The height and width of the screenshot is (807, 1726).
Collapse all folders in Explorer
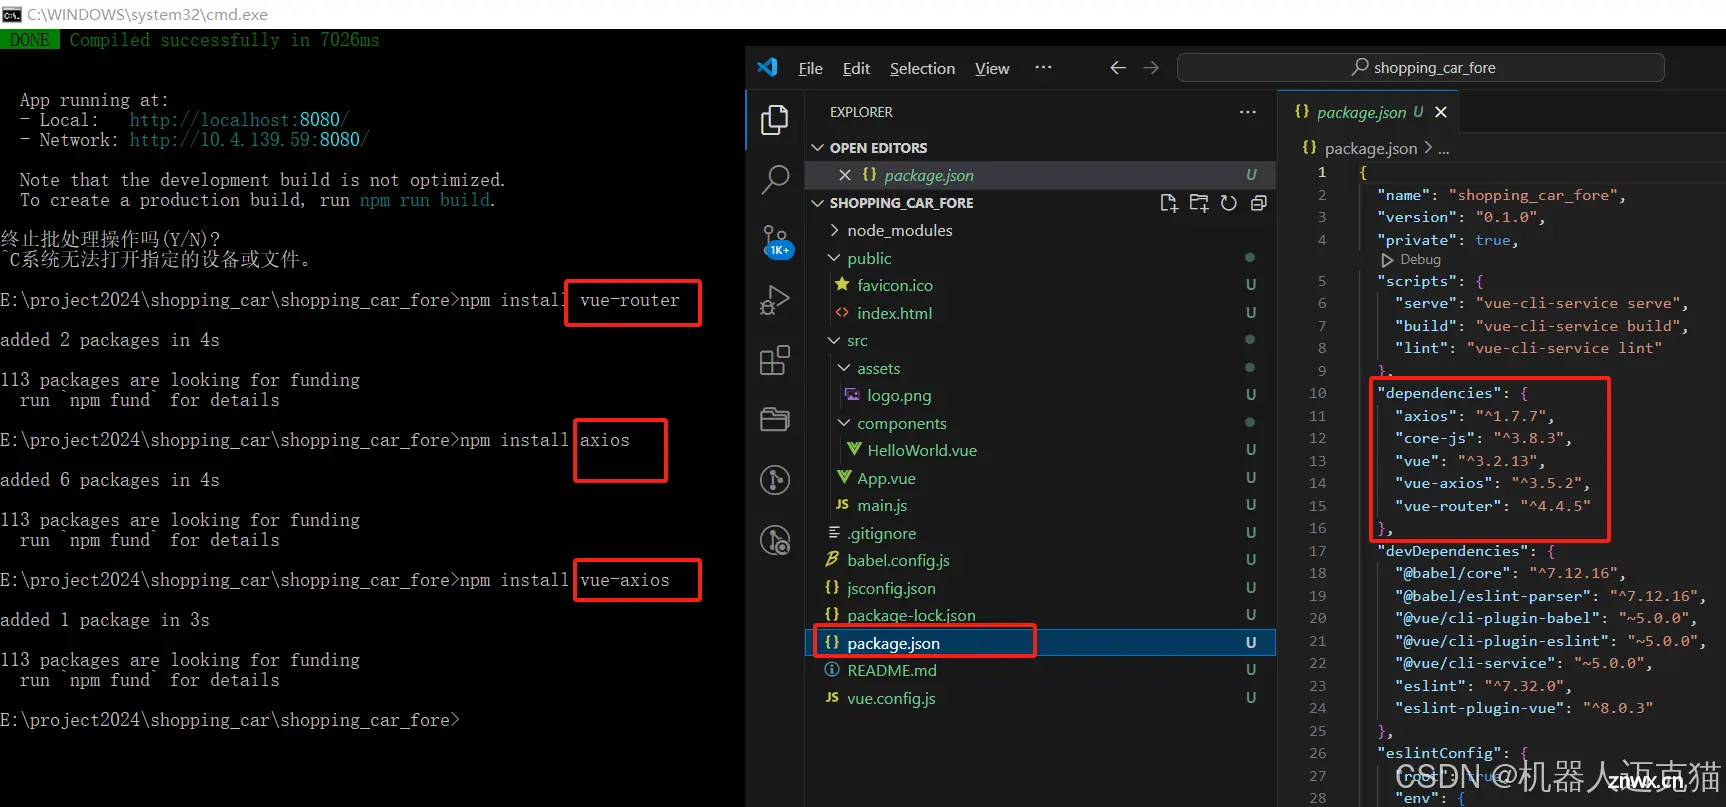[1258, 203]
